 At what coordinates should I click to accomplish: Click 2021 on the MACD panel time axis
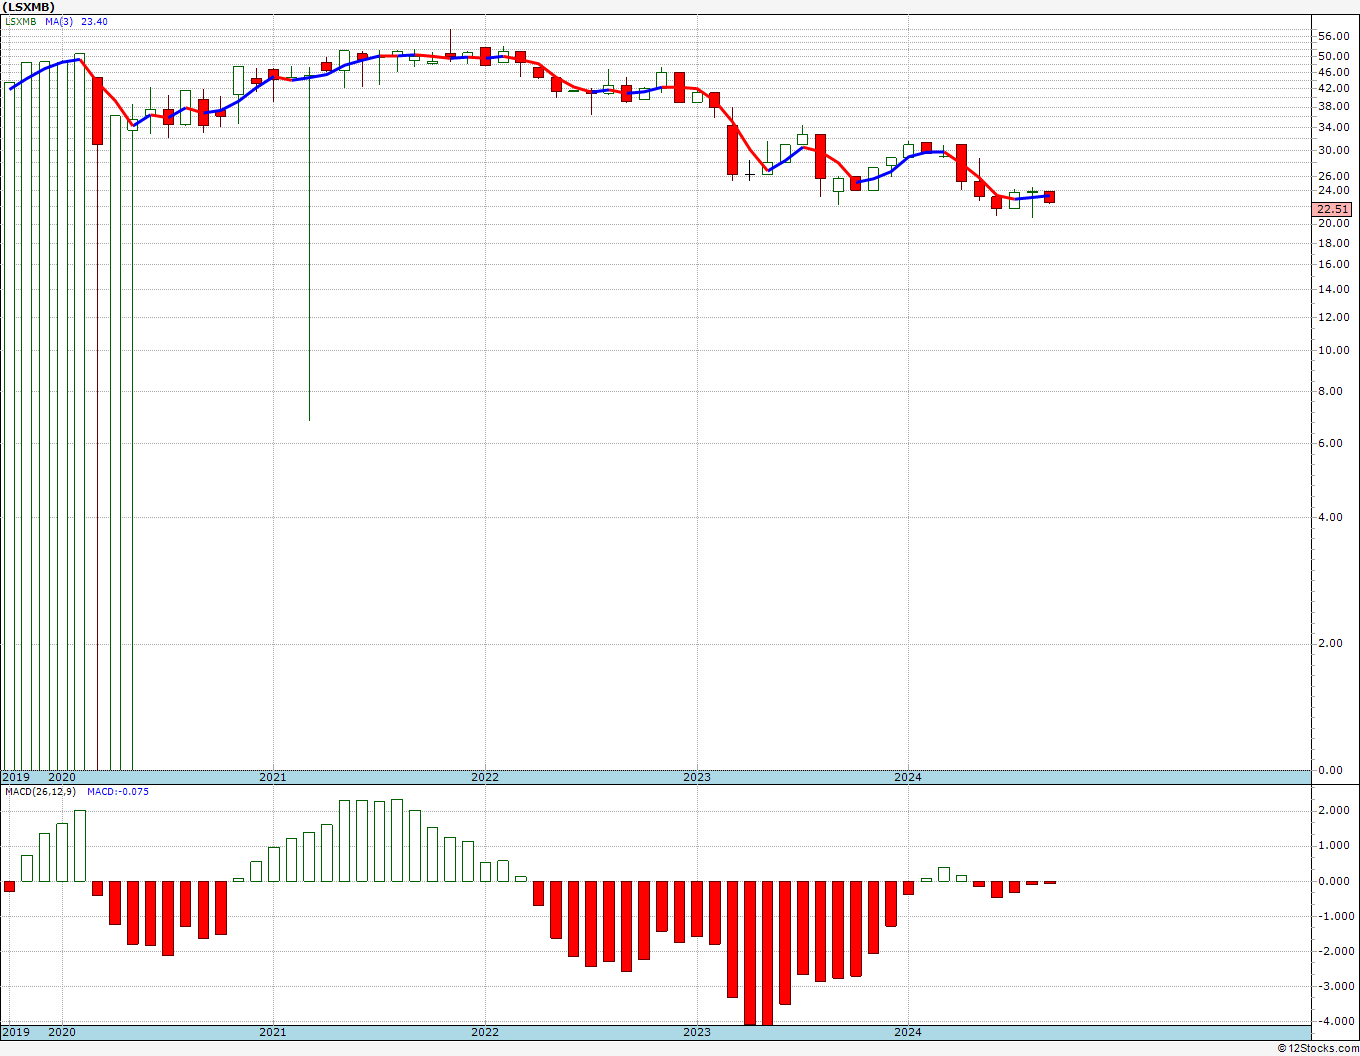pyautogui.click(x=273, y=1032)
